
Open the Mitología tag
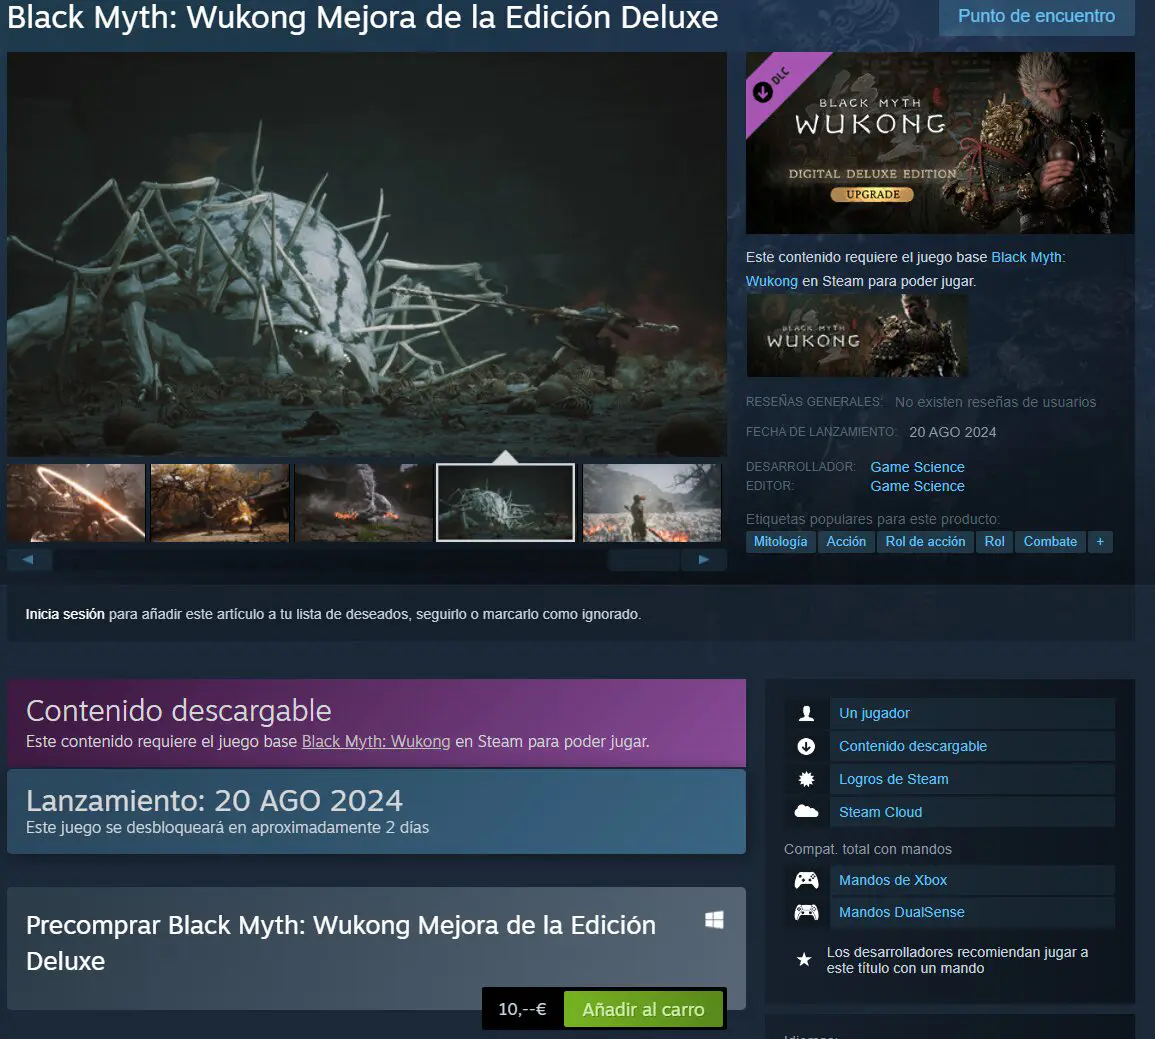[780, 542]
